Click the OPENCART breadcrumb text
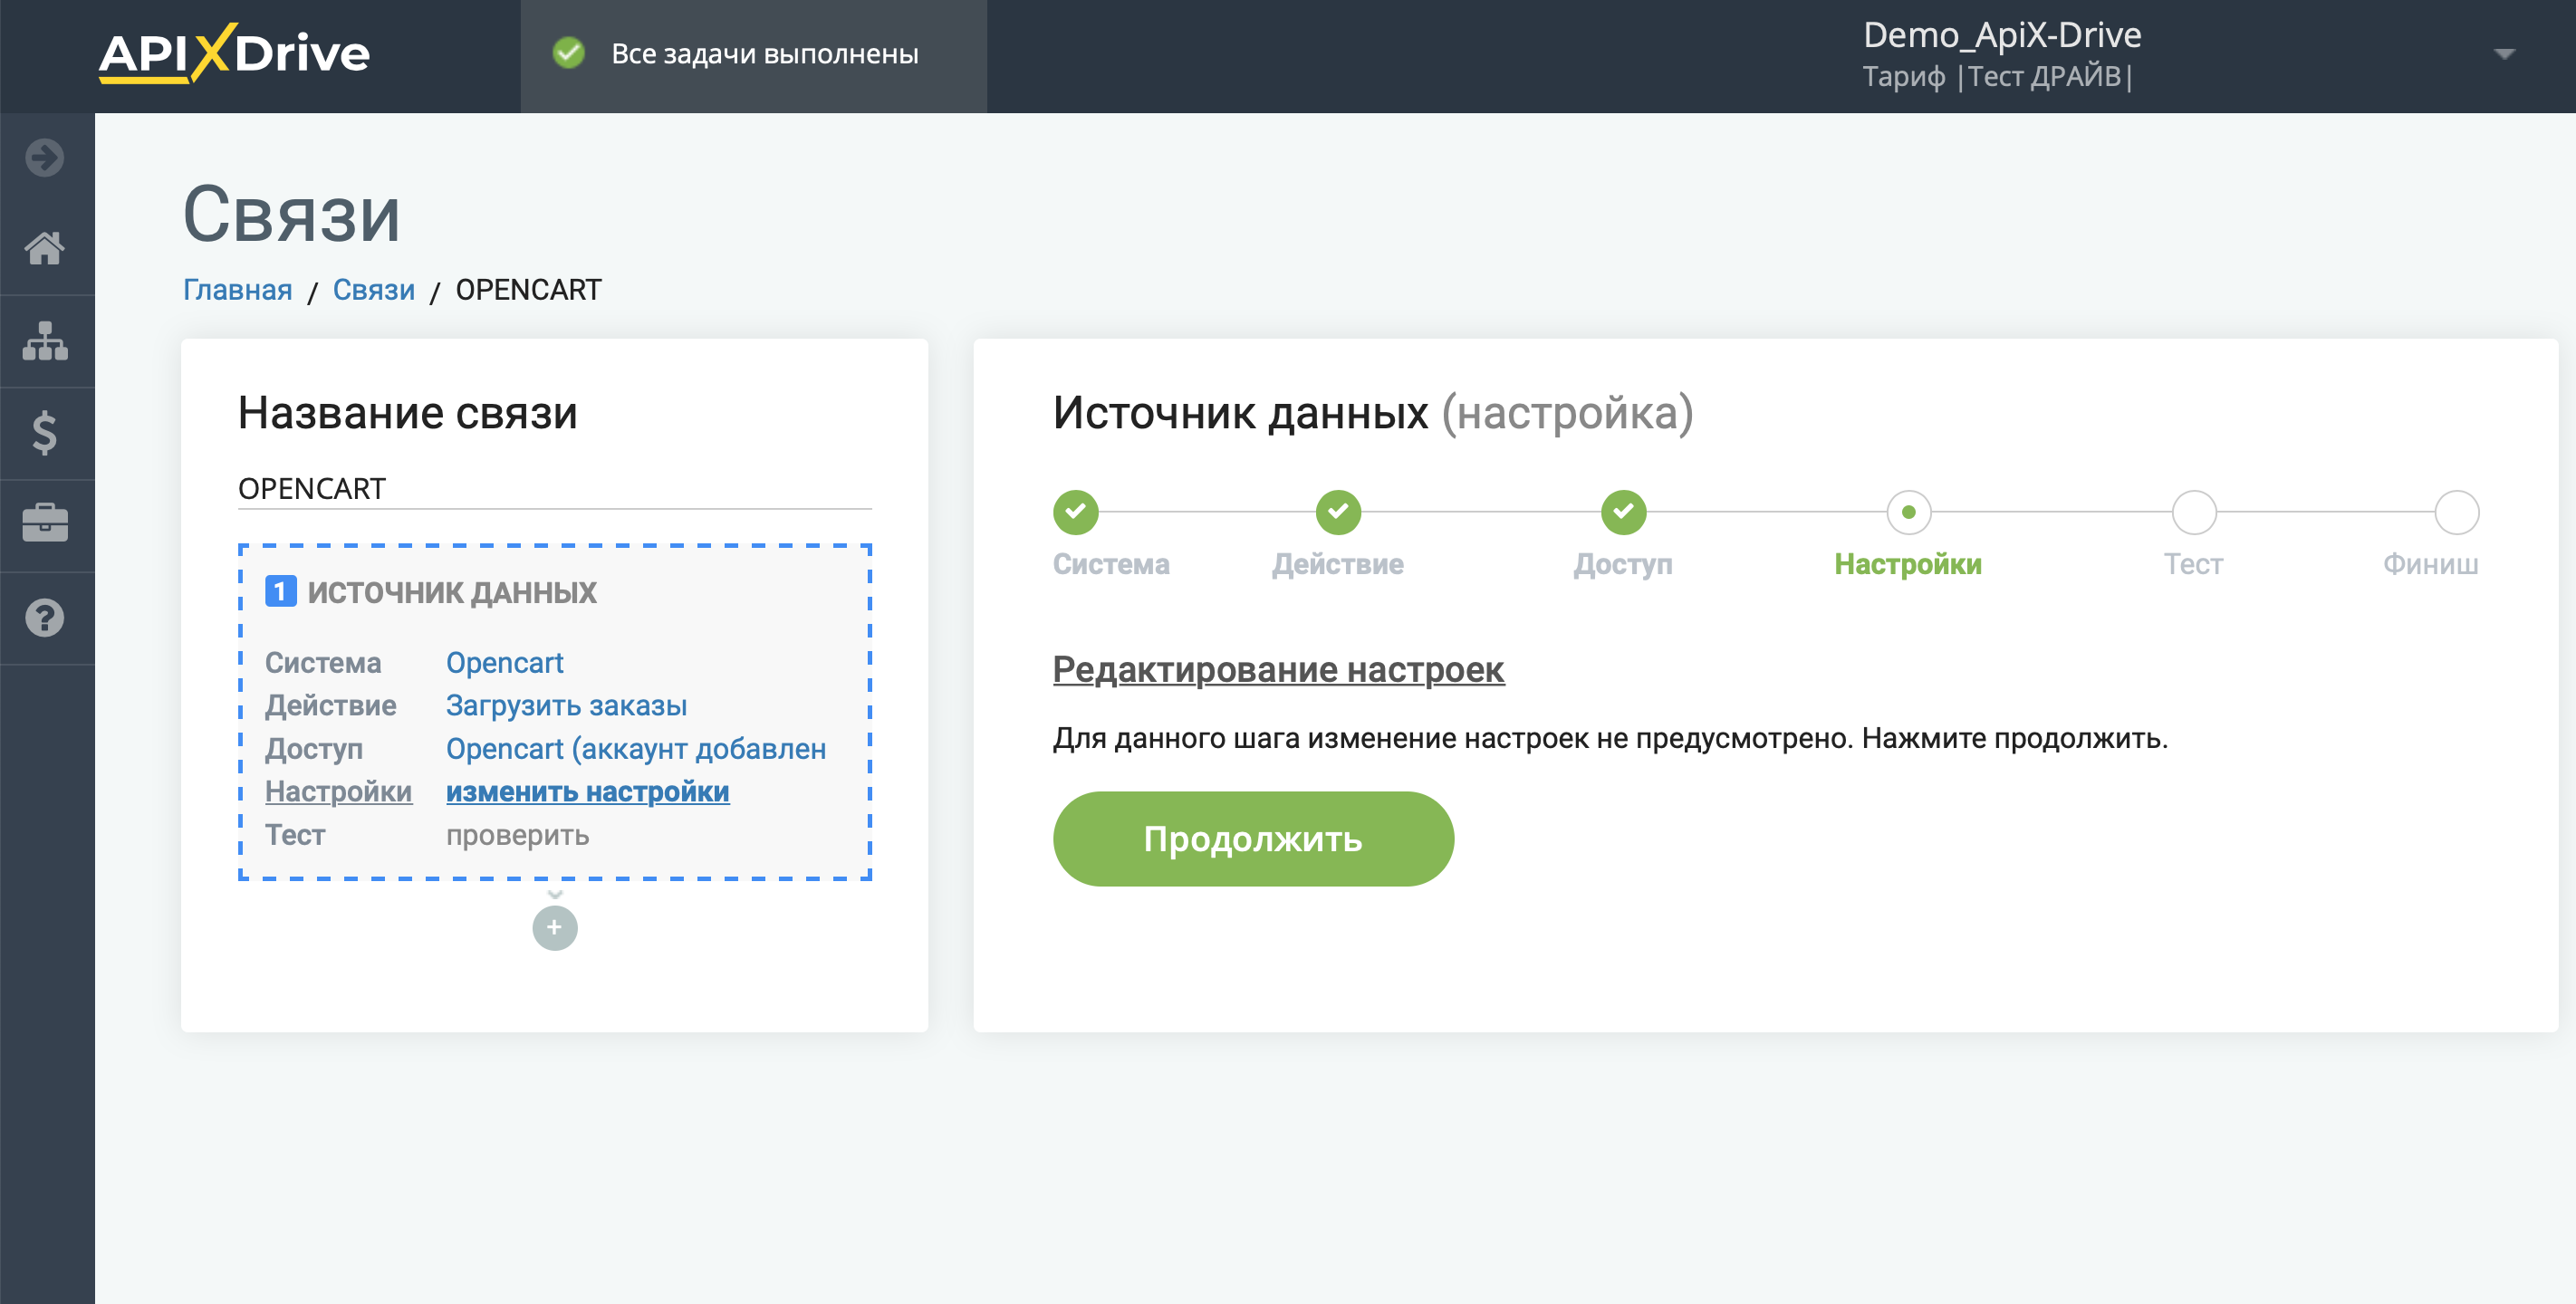Viewport: 2576px width, 1304px height. pos(528,290)
